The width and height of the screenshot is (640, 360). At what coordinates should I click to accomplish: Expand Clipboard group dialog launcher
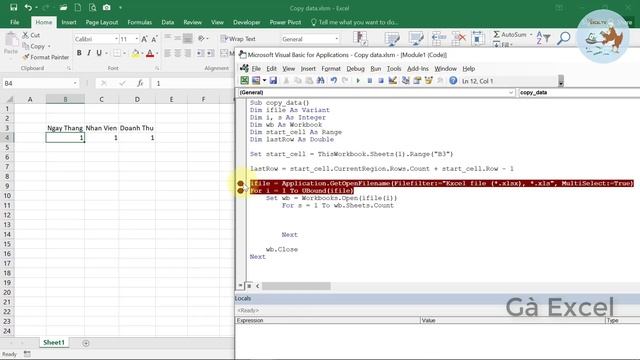[69, 68]
